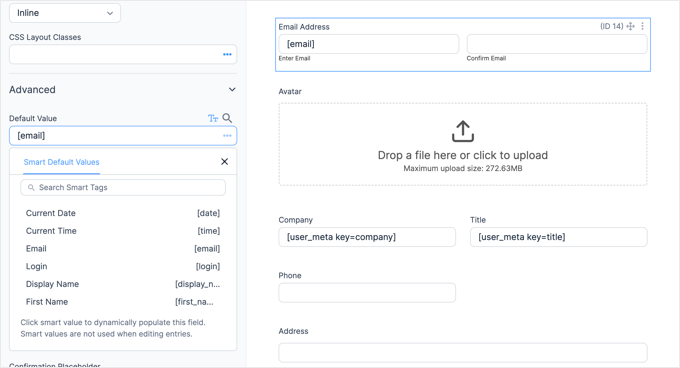Choose the First Name smart value
Image resolution: width=680 pixels, height=368 pixels.
123,302
